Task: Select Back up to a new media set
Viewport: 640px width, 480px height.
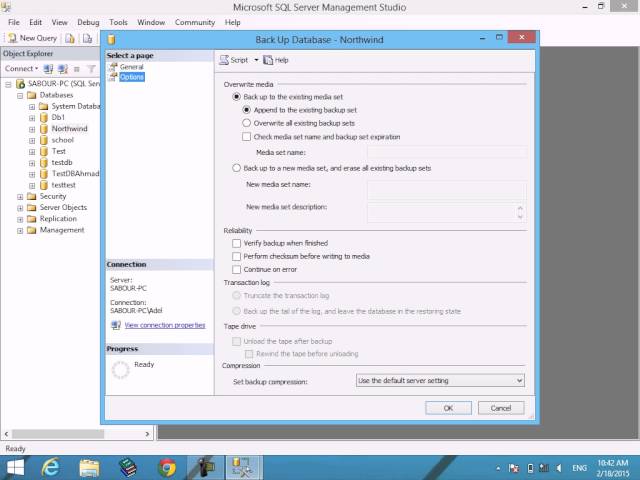Action: (236, 168)
